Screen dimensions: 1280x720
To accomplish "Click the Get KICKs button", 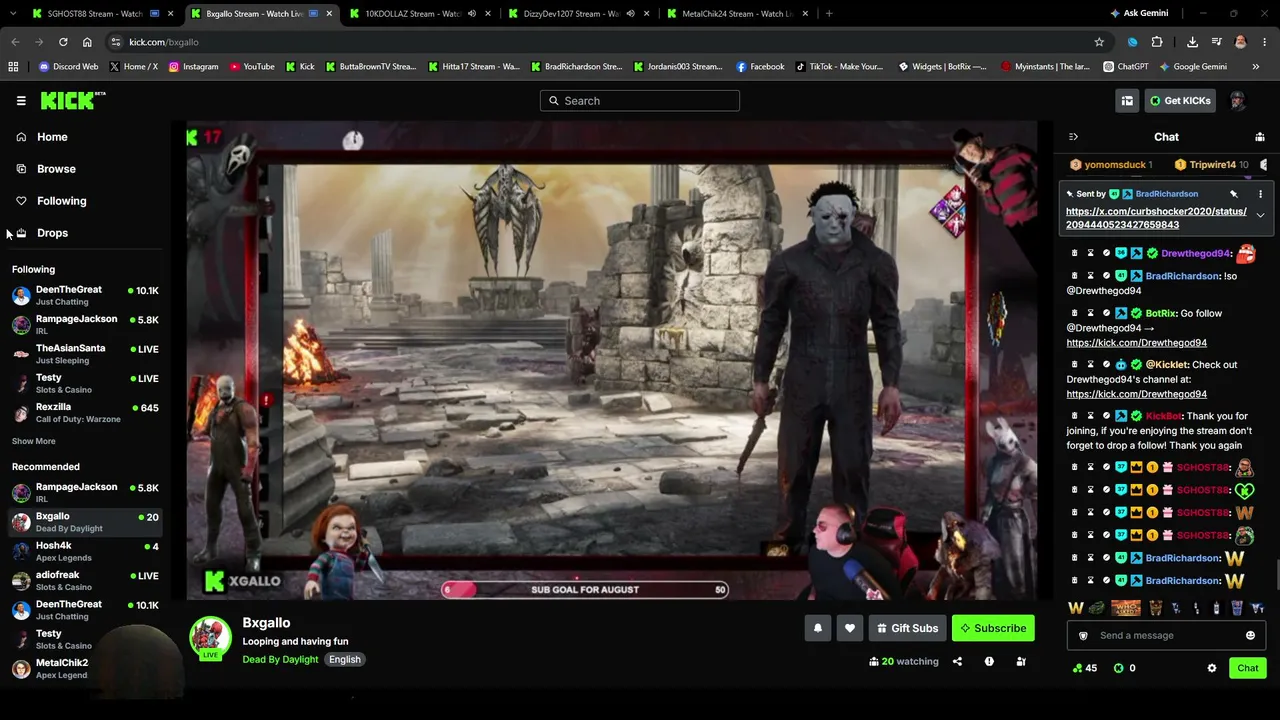I will tap(1180, 100).
